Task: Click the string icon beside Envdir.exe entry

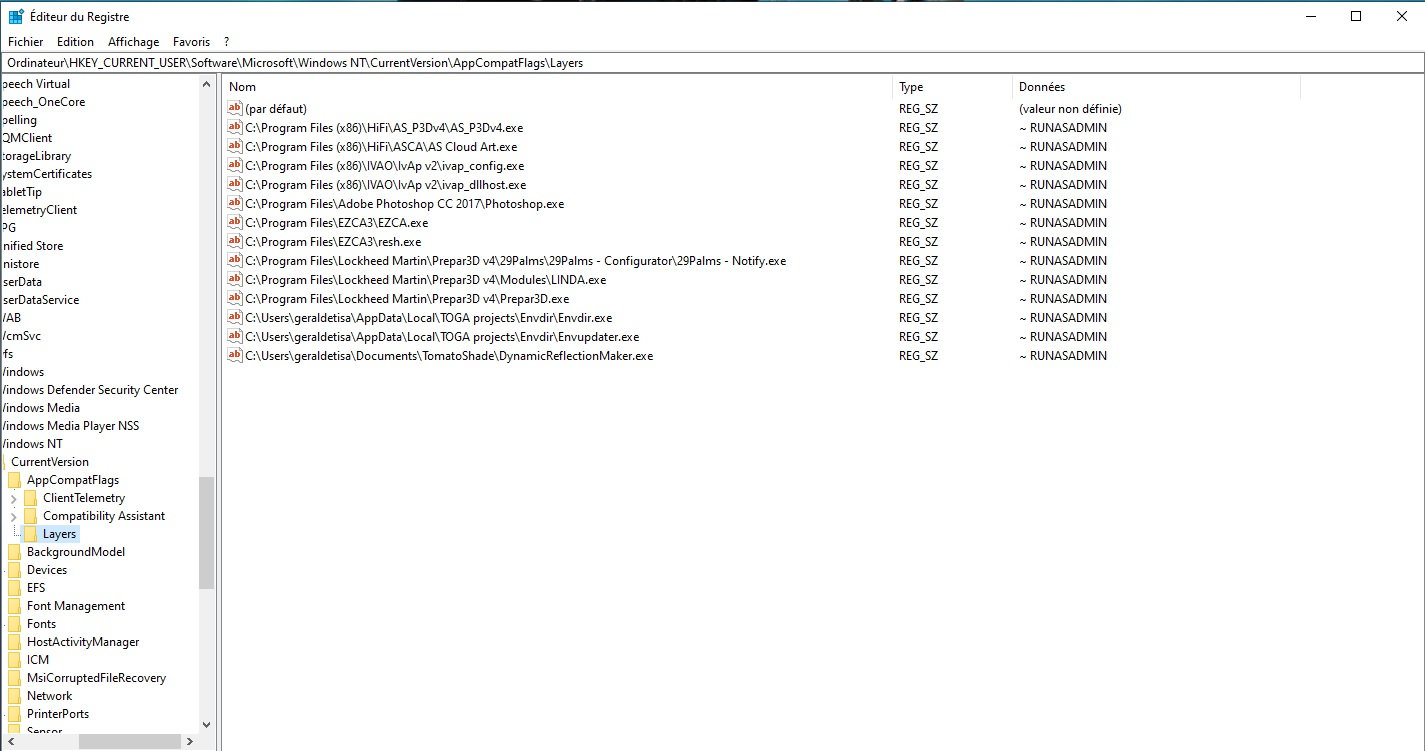Action: [235, 317]
